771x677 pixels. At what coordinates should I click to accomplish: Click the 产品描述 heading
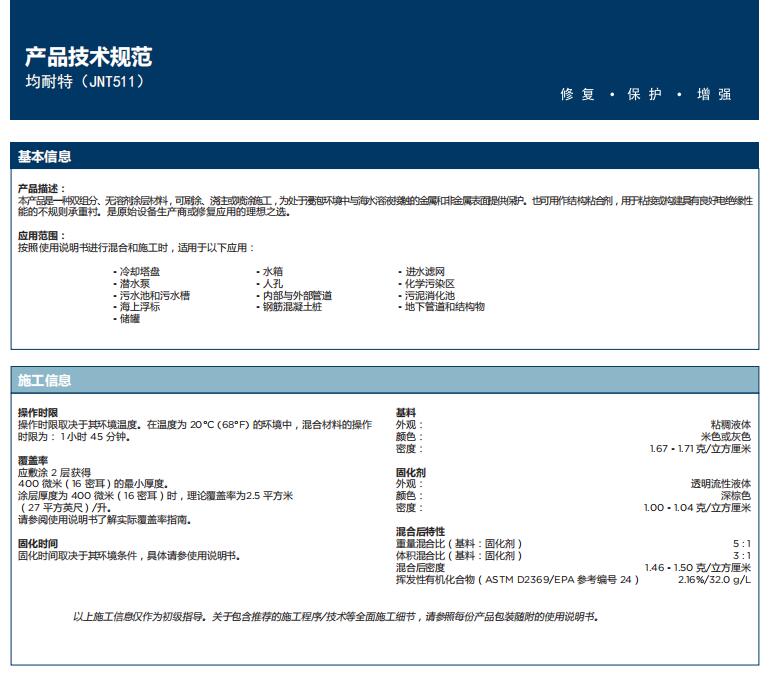coord(42,188)
